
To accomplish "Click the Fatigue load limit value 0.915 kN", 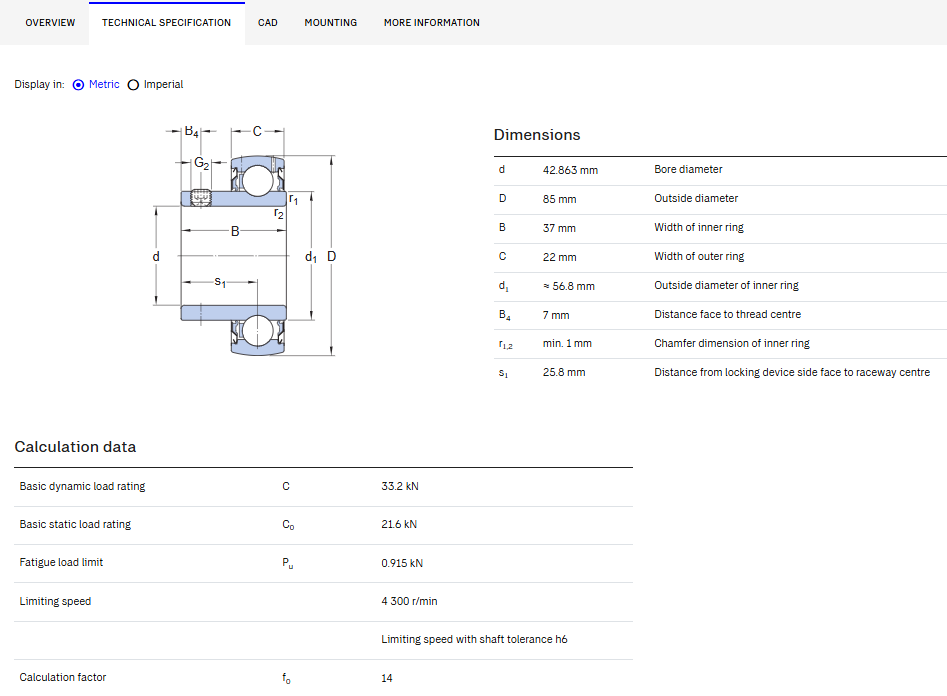I will tap(402, 564).
